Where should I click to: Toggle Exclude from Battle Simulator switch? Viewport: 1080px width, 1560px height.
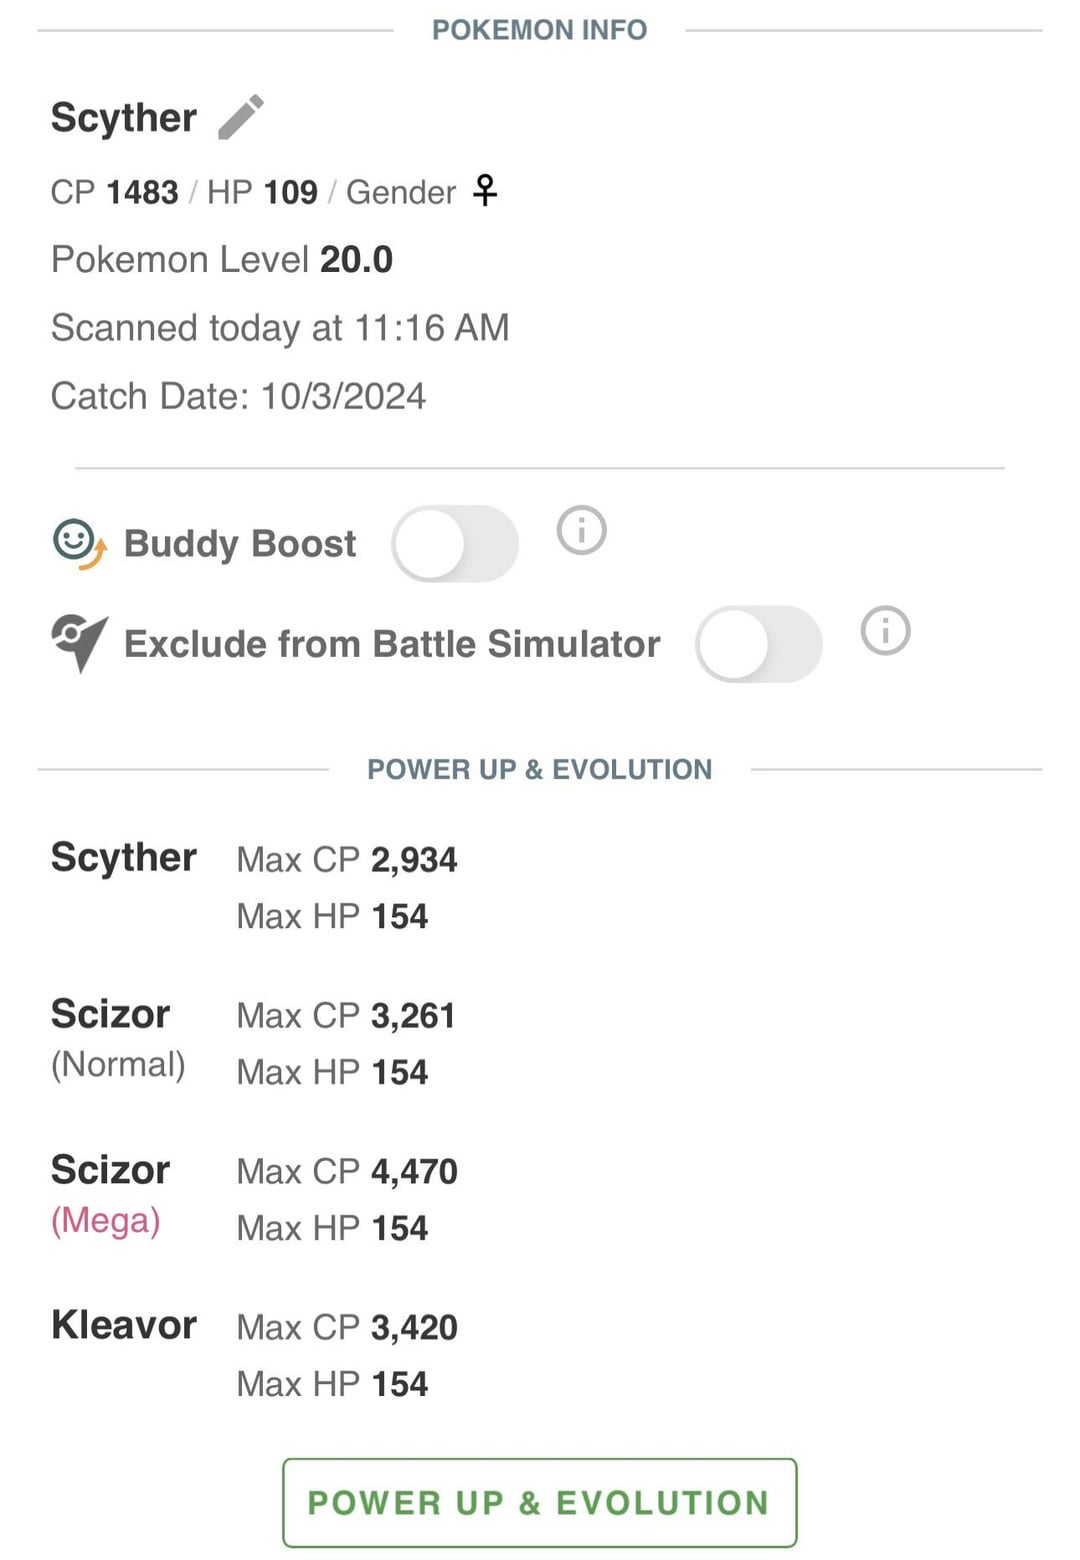(759, 644)
